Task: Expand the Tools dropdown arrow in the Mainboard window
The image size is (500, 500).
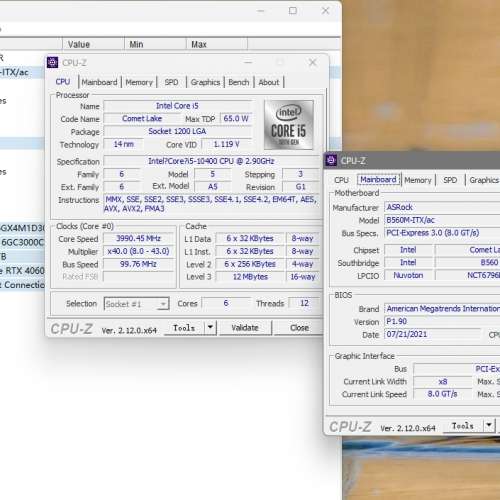Action: point(489,426)
